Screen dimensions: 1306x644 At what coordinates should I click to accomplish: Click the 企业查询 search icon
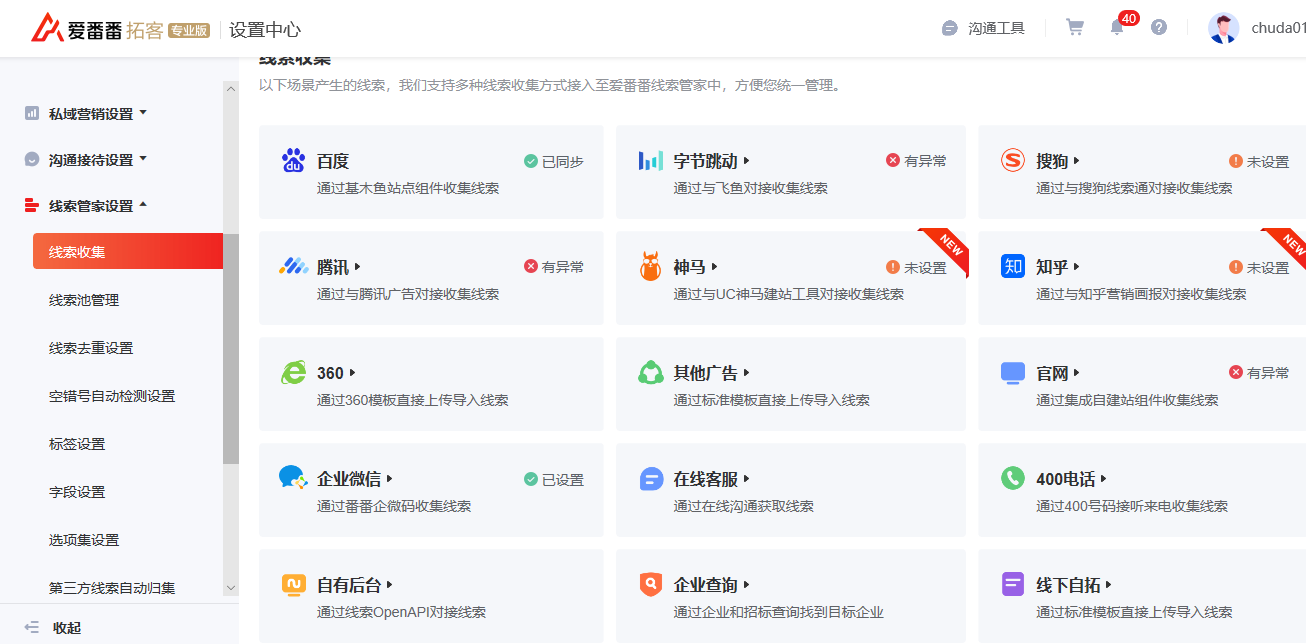tap(650, 585)
